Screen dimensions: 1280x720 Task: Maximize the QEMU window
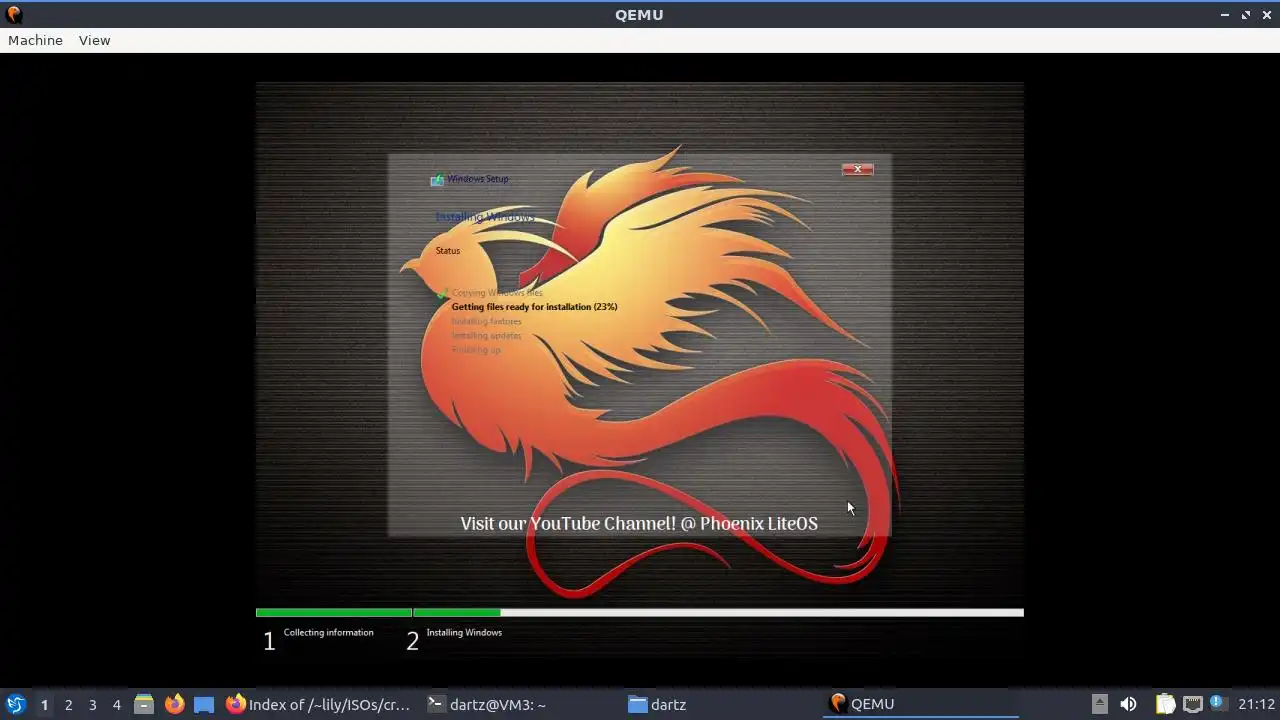pos(1246,15)
